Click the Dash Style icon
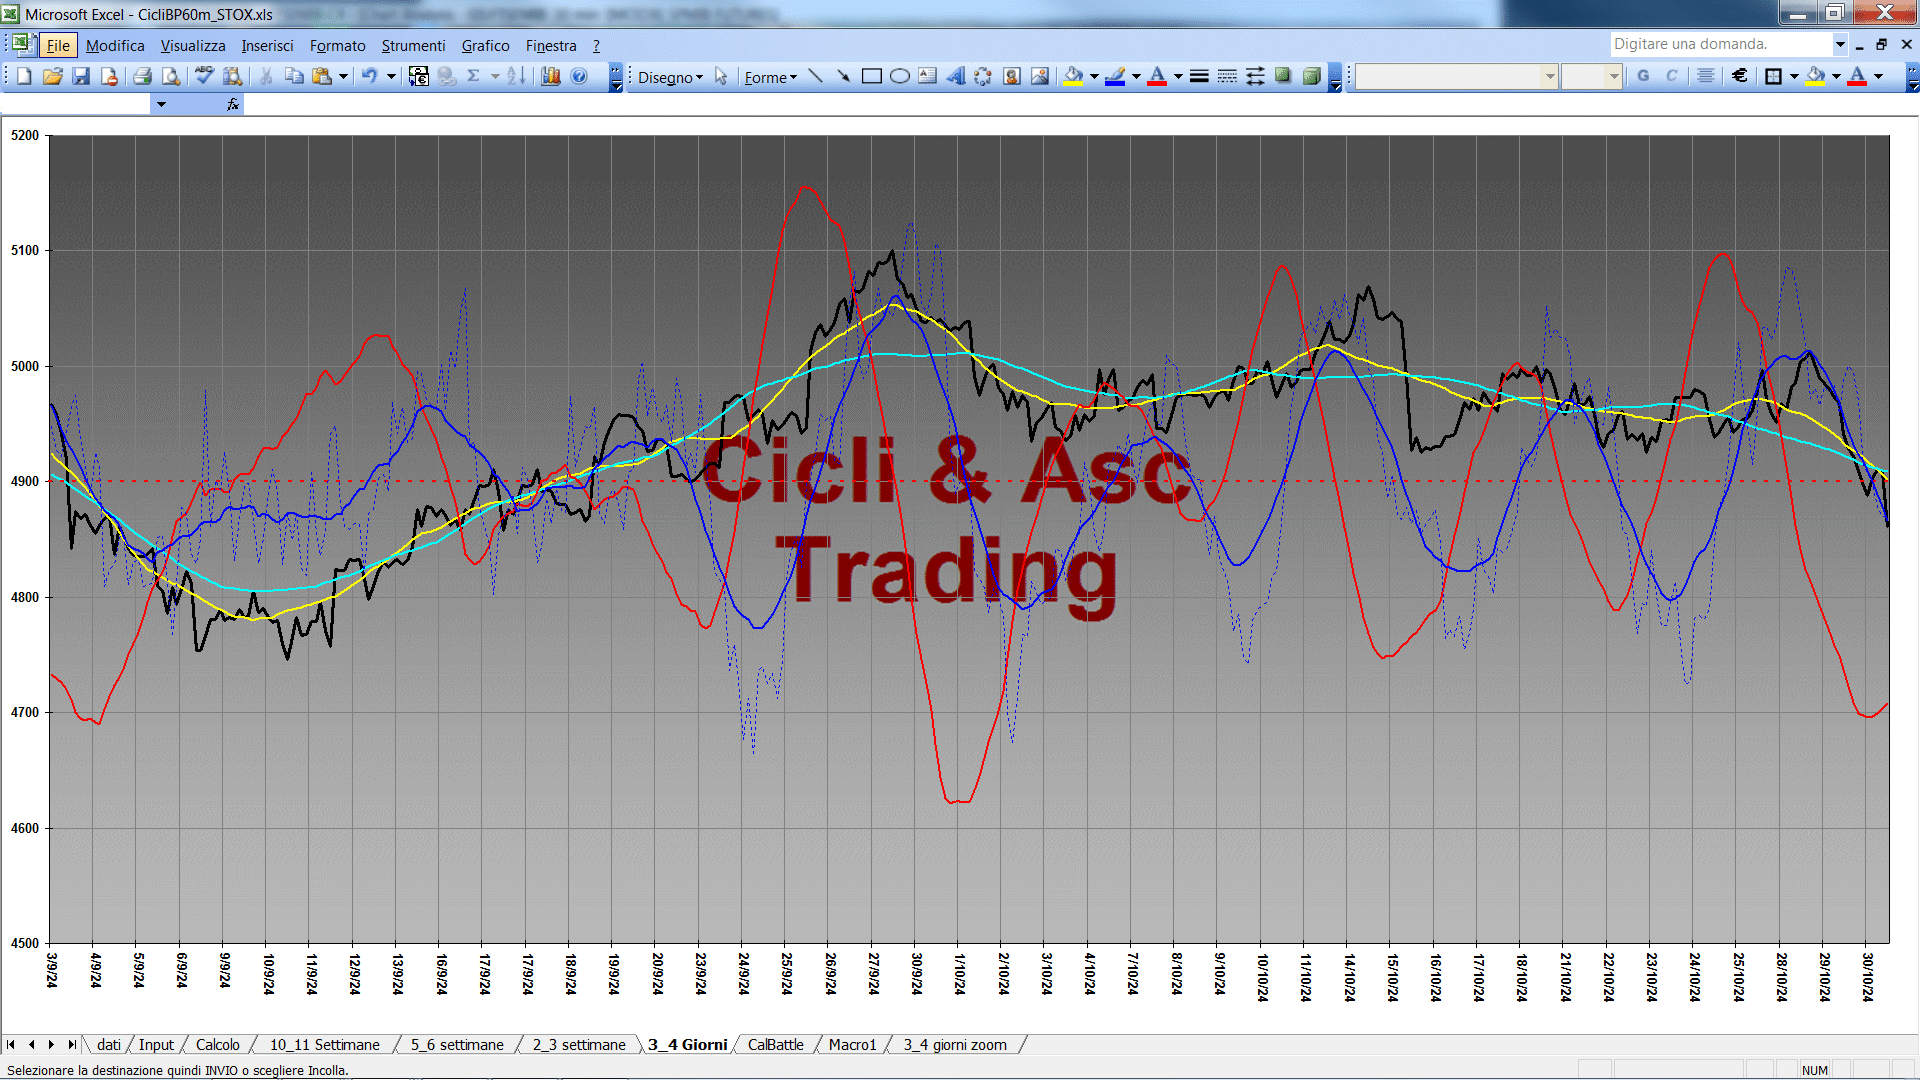Viewport: 1920px width, 1080px height. [x=1227, y=76]
